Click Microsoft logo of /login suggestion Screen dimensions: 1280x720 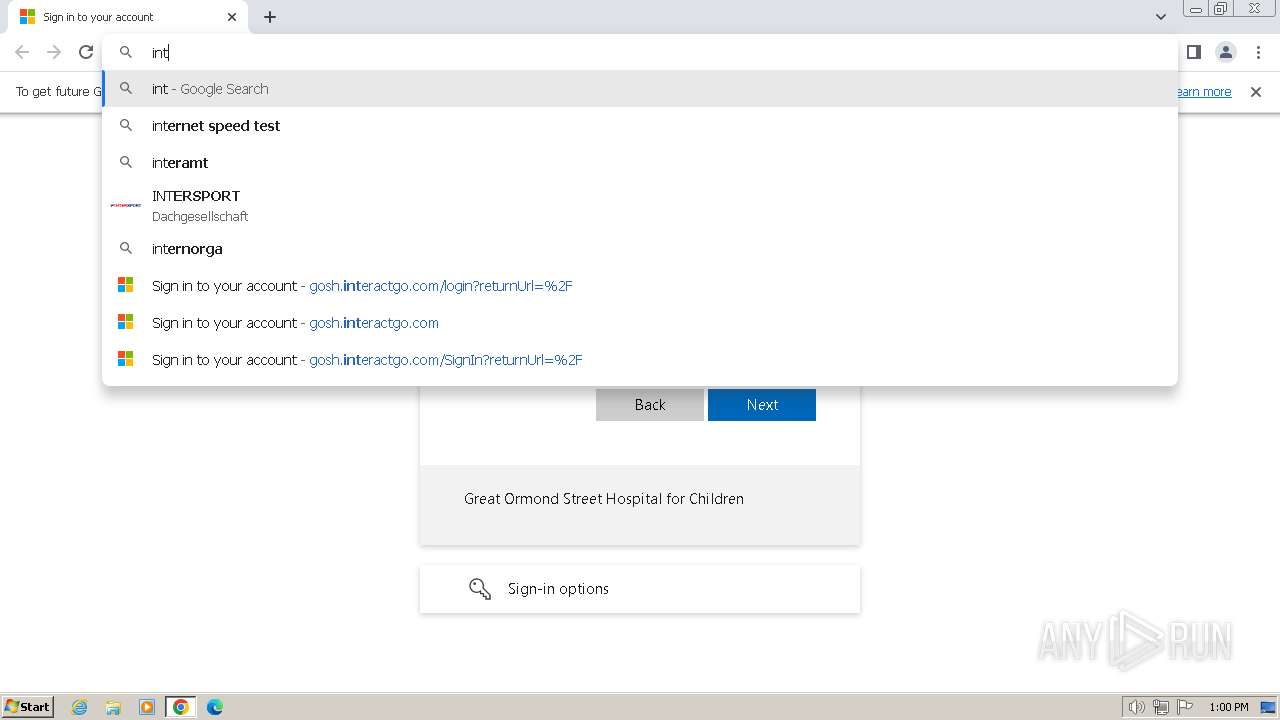pos(126,286)
